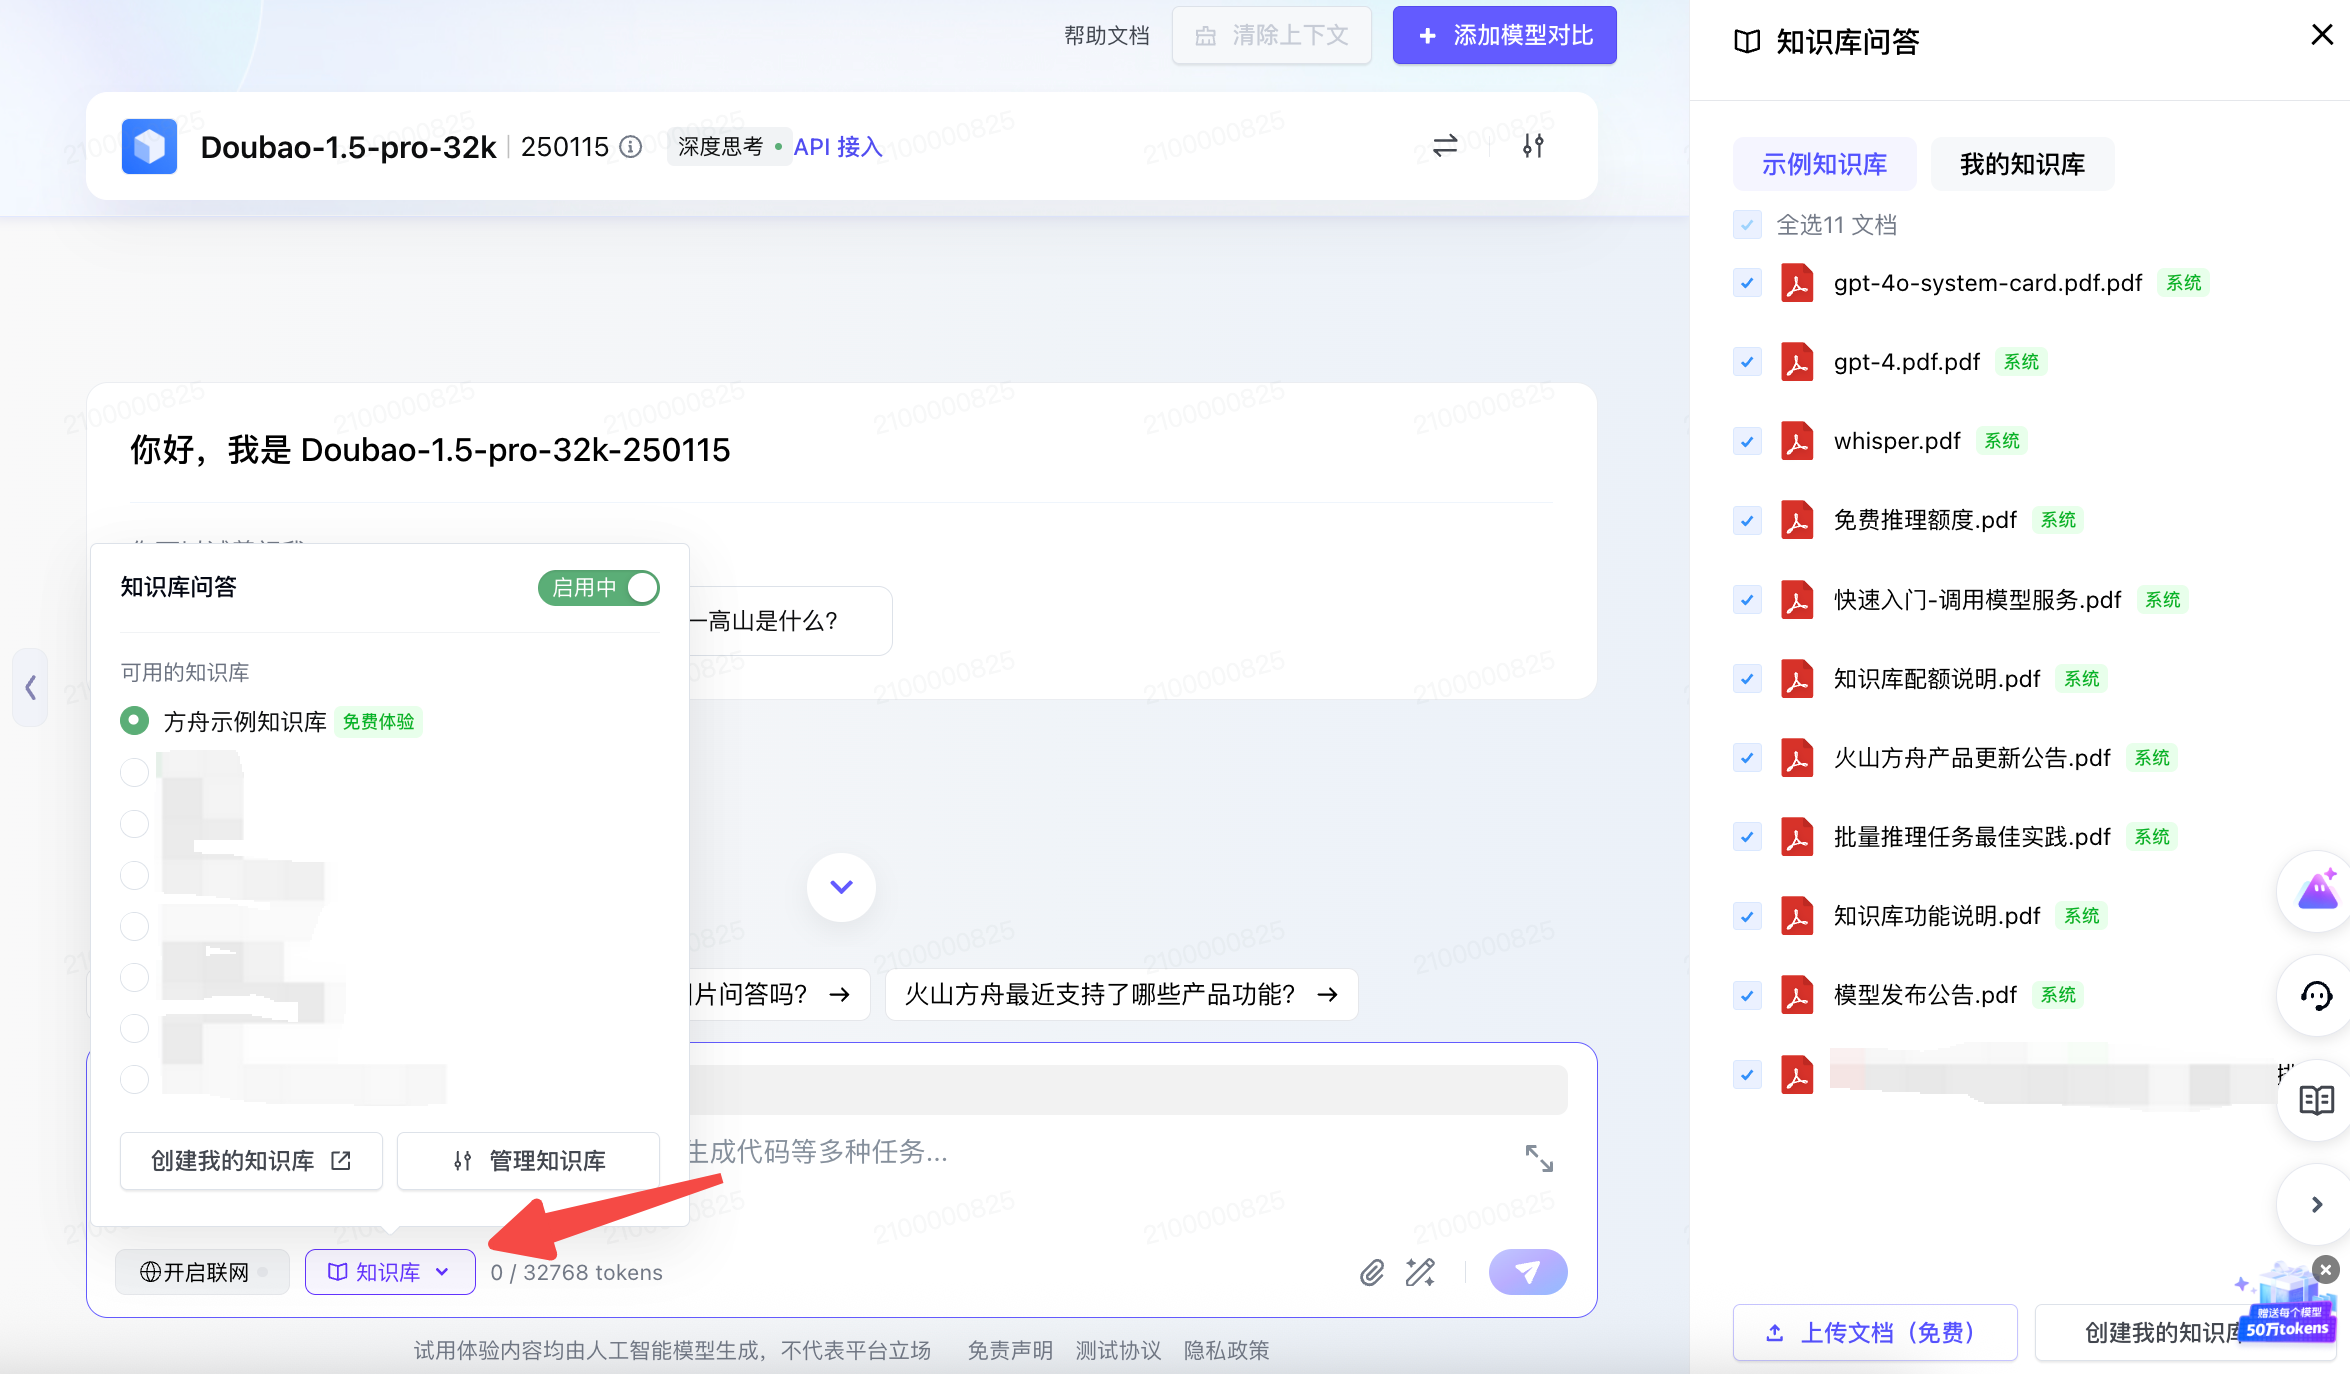Uncheck the 批量推理任务最佳实践.pdf checkbox

tap(1747, 837)
